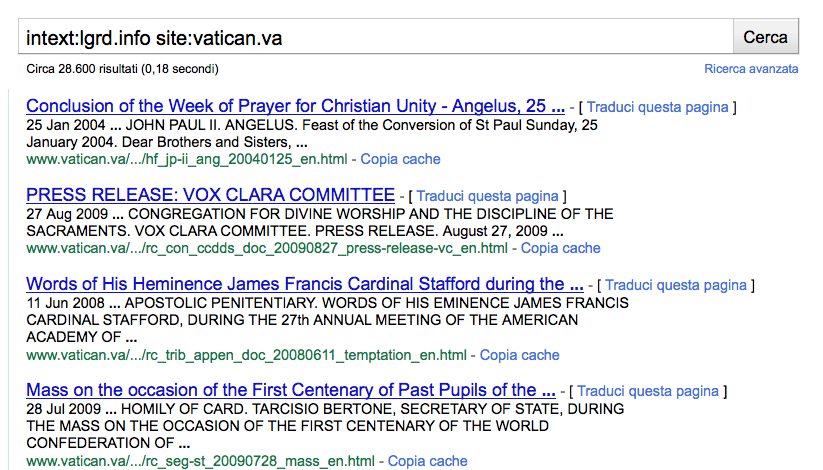Translate the Vox Clara press release page

point(489,196)
